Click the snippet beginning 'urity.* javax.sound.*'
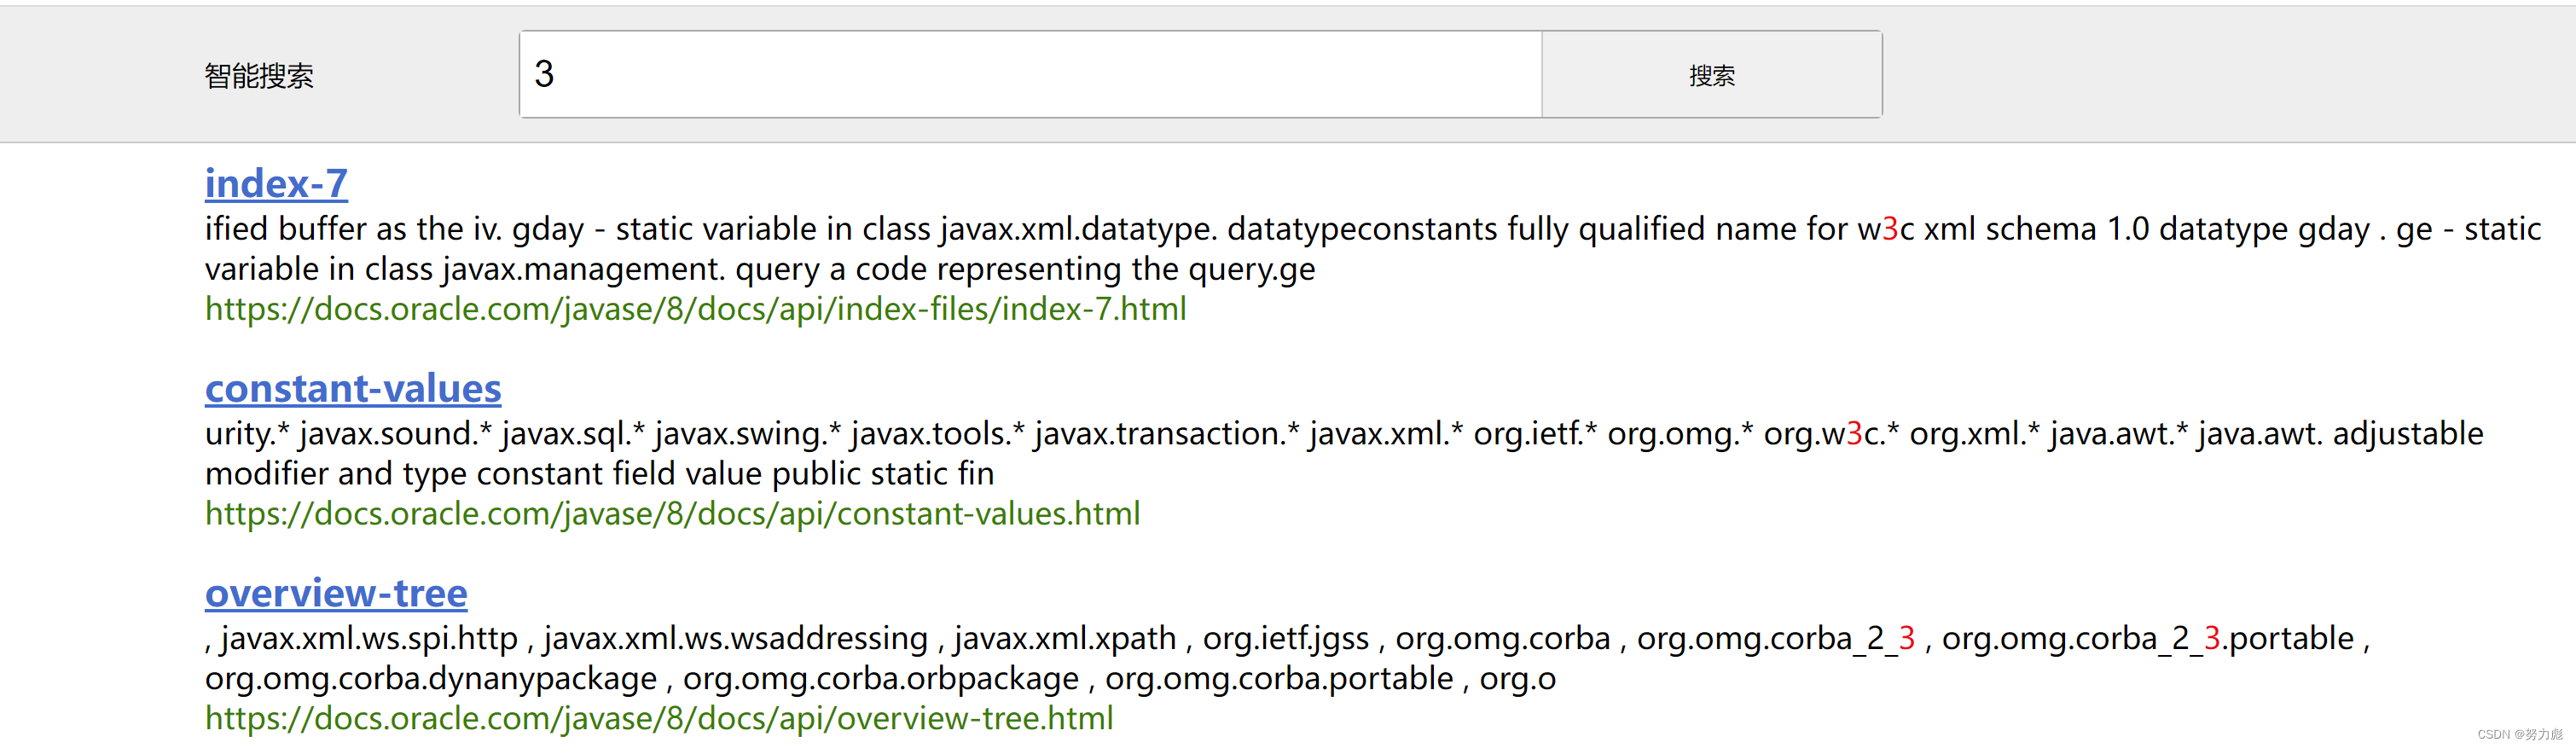Viewport: 2576px width, 748px height. [1344, 453]
